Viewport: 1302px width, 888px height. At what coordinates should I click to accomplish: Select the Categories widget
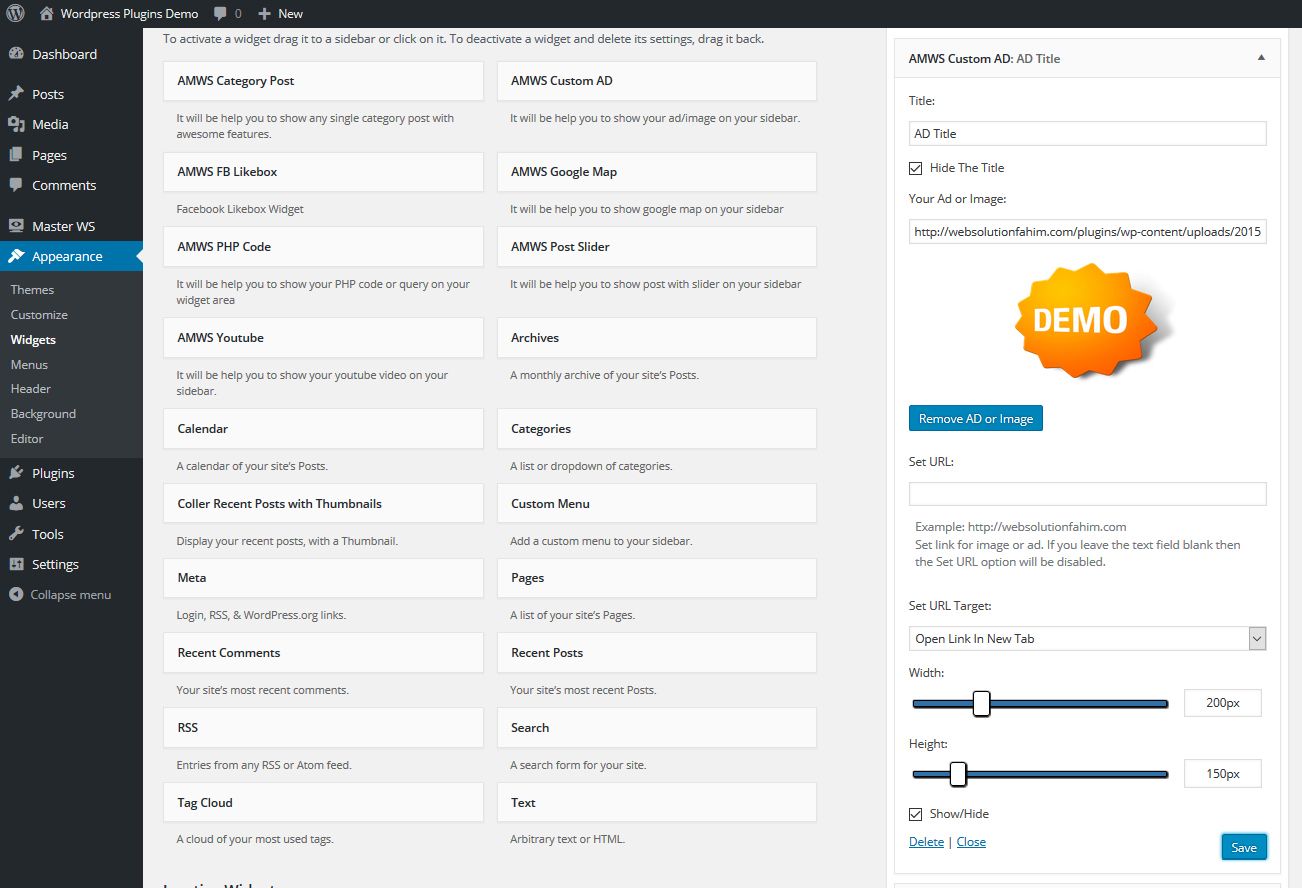click(x=657, y=429)
